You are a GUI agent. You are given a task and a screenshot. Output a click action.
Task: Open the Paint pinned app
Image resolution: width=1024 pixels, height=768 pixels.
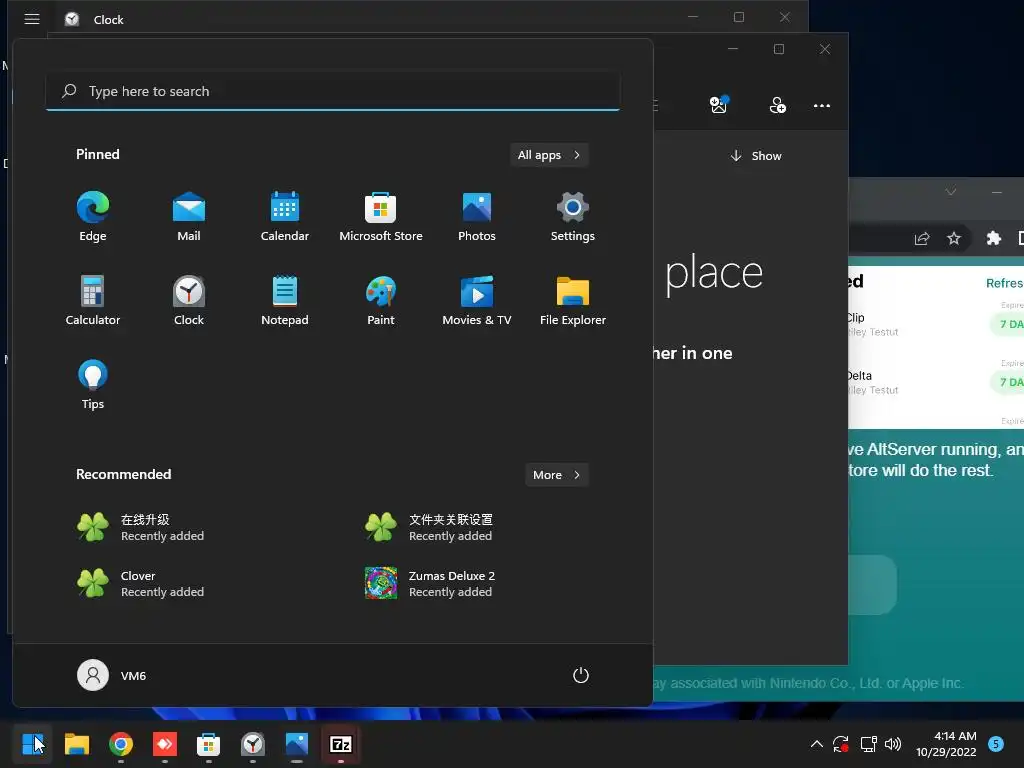(x=381, y=300)
